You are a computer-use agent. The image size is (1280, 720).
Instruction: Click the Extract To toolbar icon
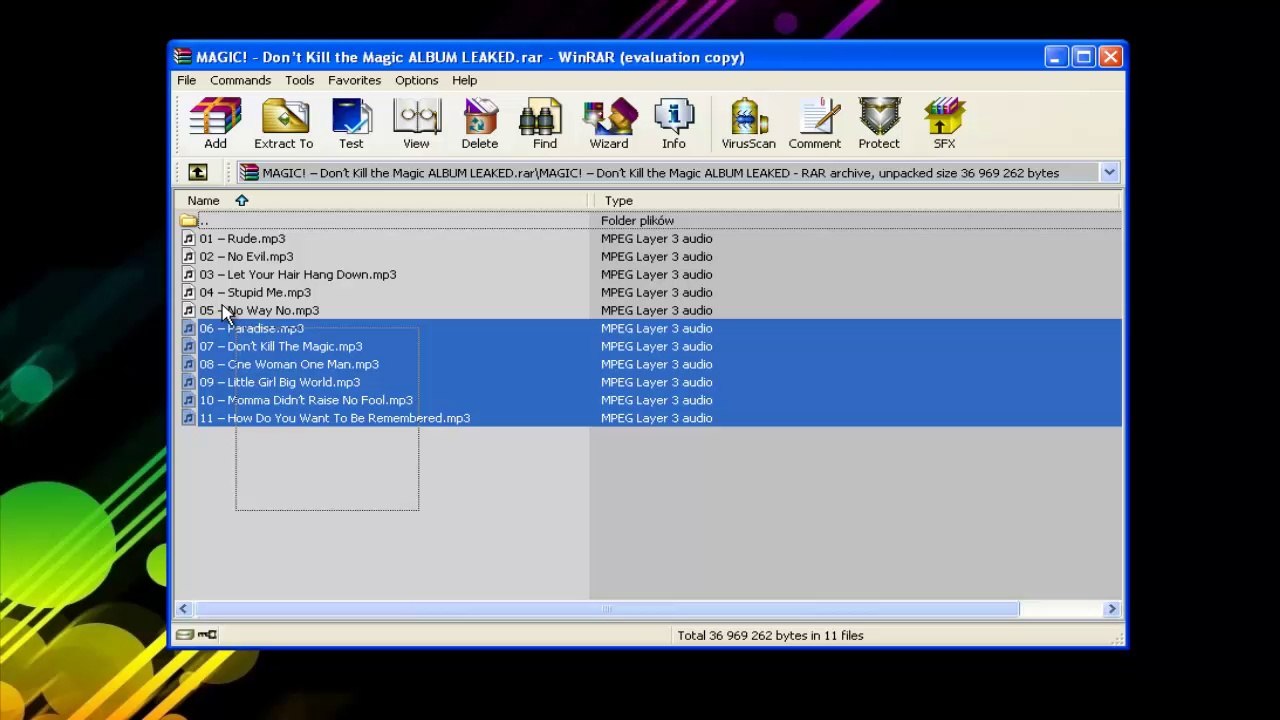284,124
